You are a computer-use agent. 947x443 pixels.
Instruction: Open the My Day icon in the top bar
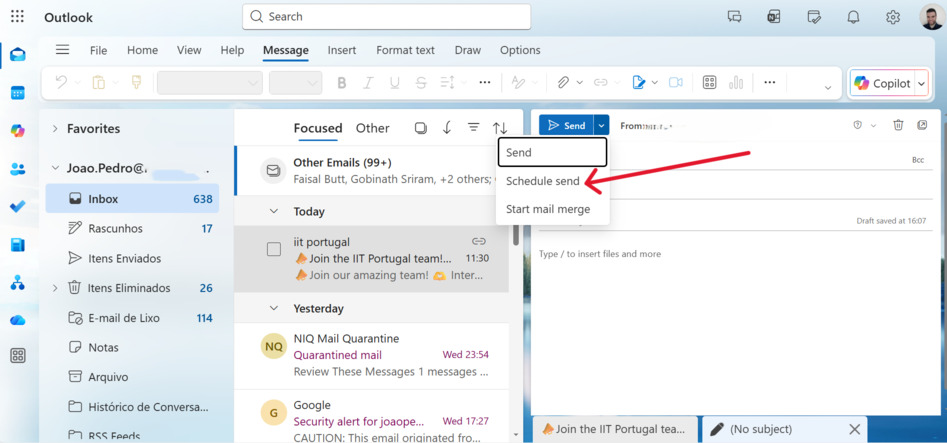814,17
